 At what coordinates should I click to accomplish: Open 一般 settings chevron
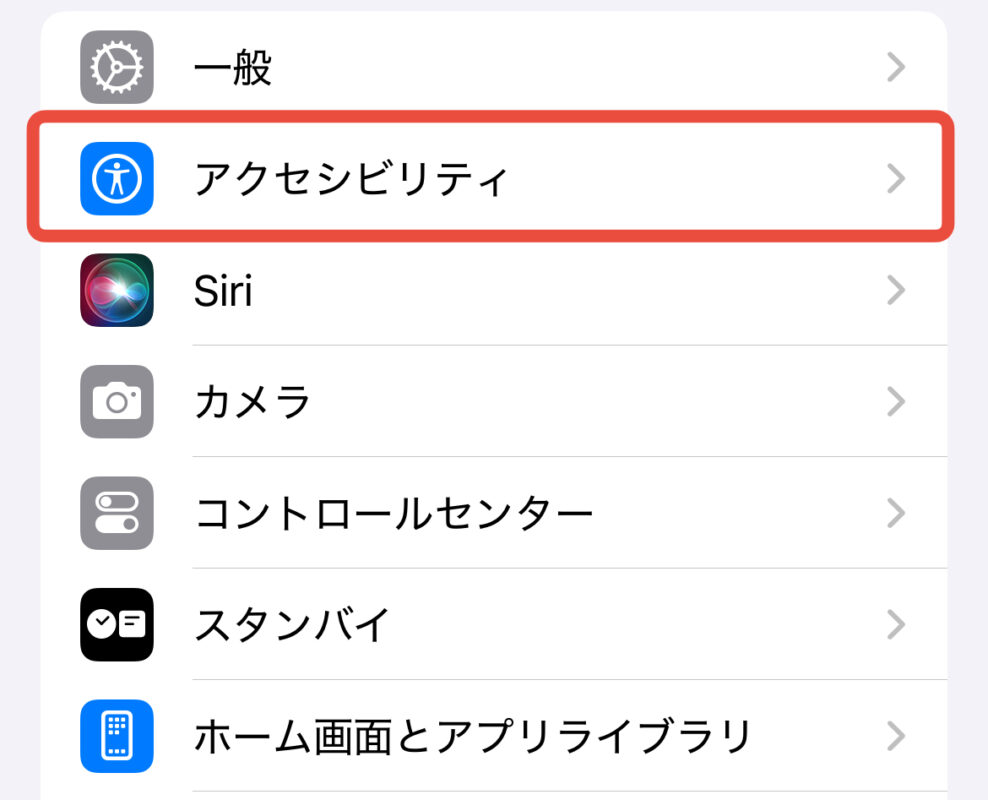pos(896,67)
